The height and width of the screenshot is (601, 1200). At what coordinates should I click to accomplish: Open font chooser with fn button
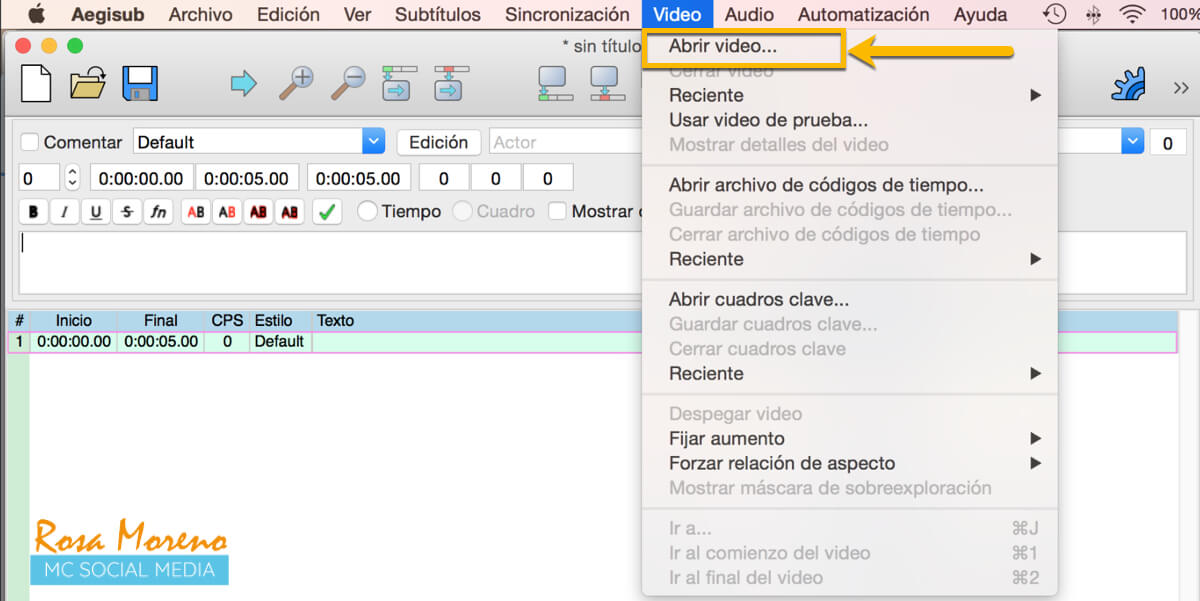point(158,212)
